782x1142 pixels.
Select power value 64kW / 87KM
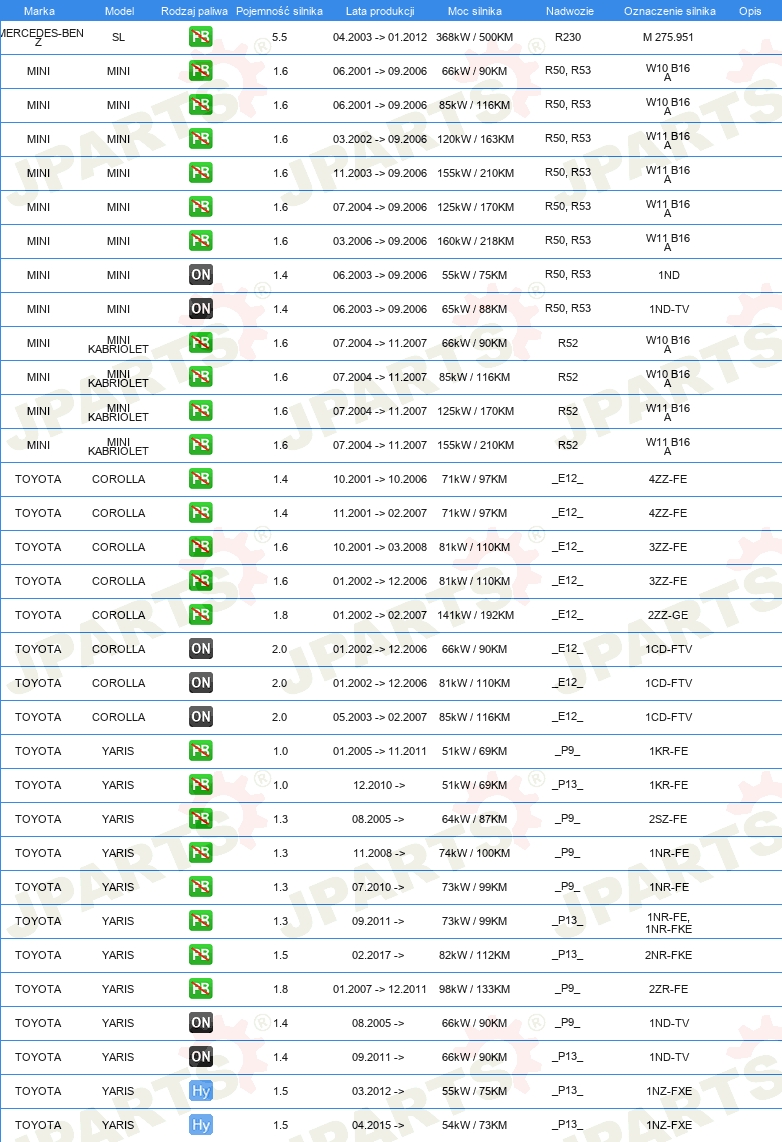(475, 819)
